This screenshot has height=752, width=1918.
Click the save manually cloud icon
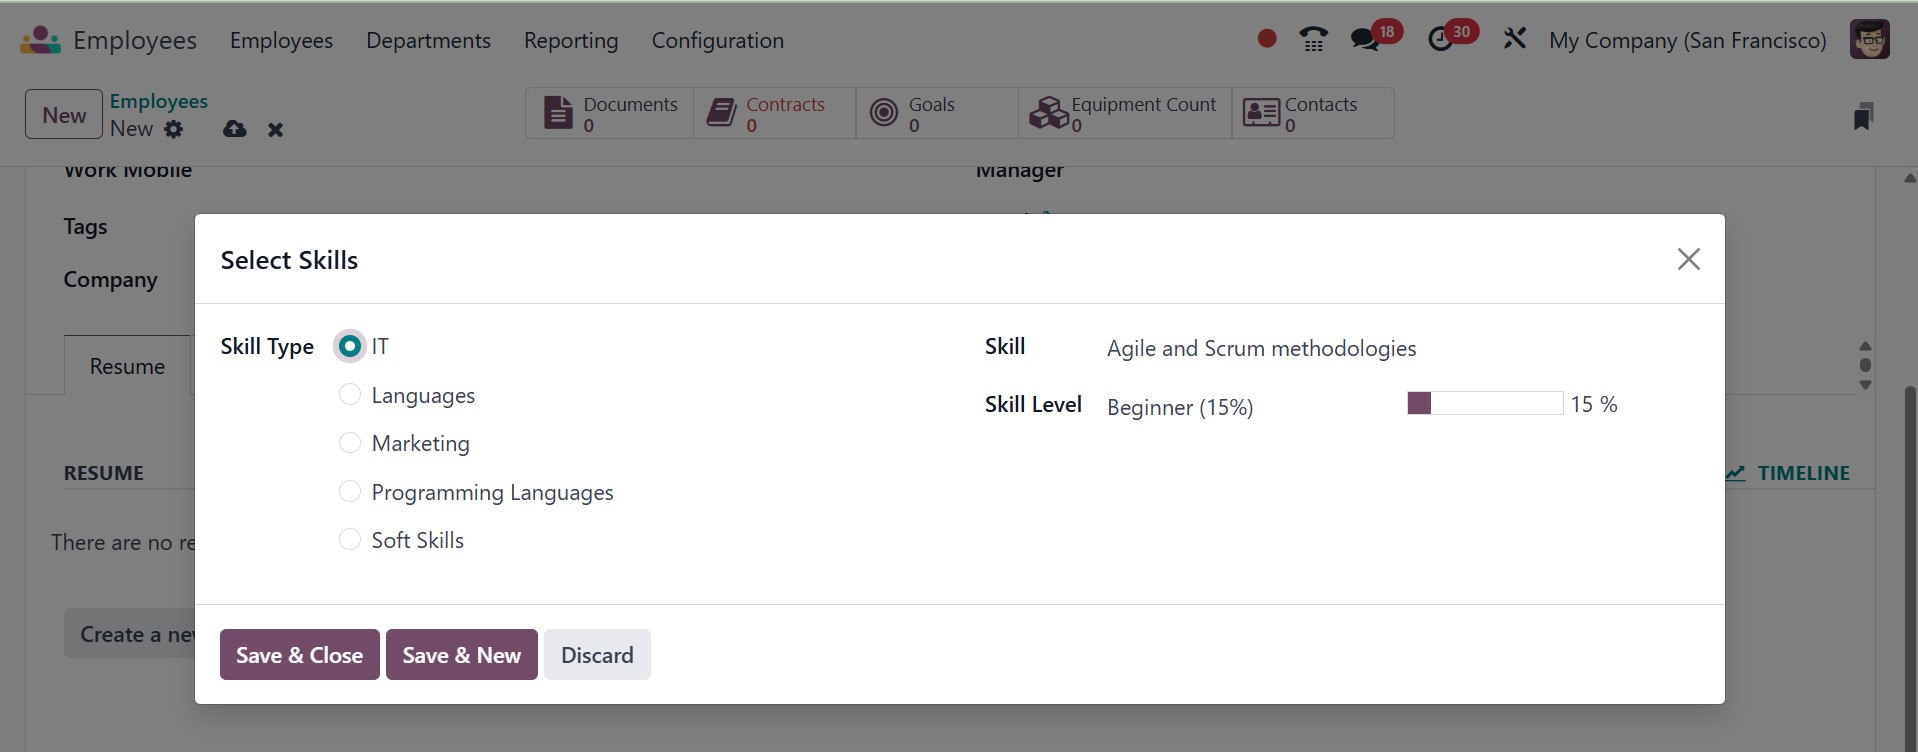pyautogui.click(x=234, y=129)
